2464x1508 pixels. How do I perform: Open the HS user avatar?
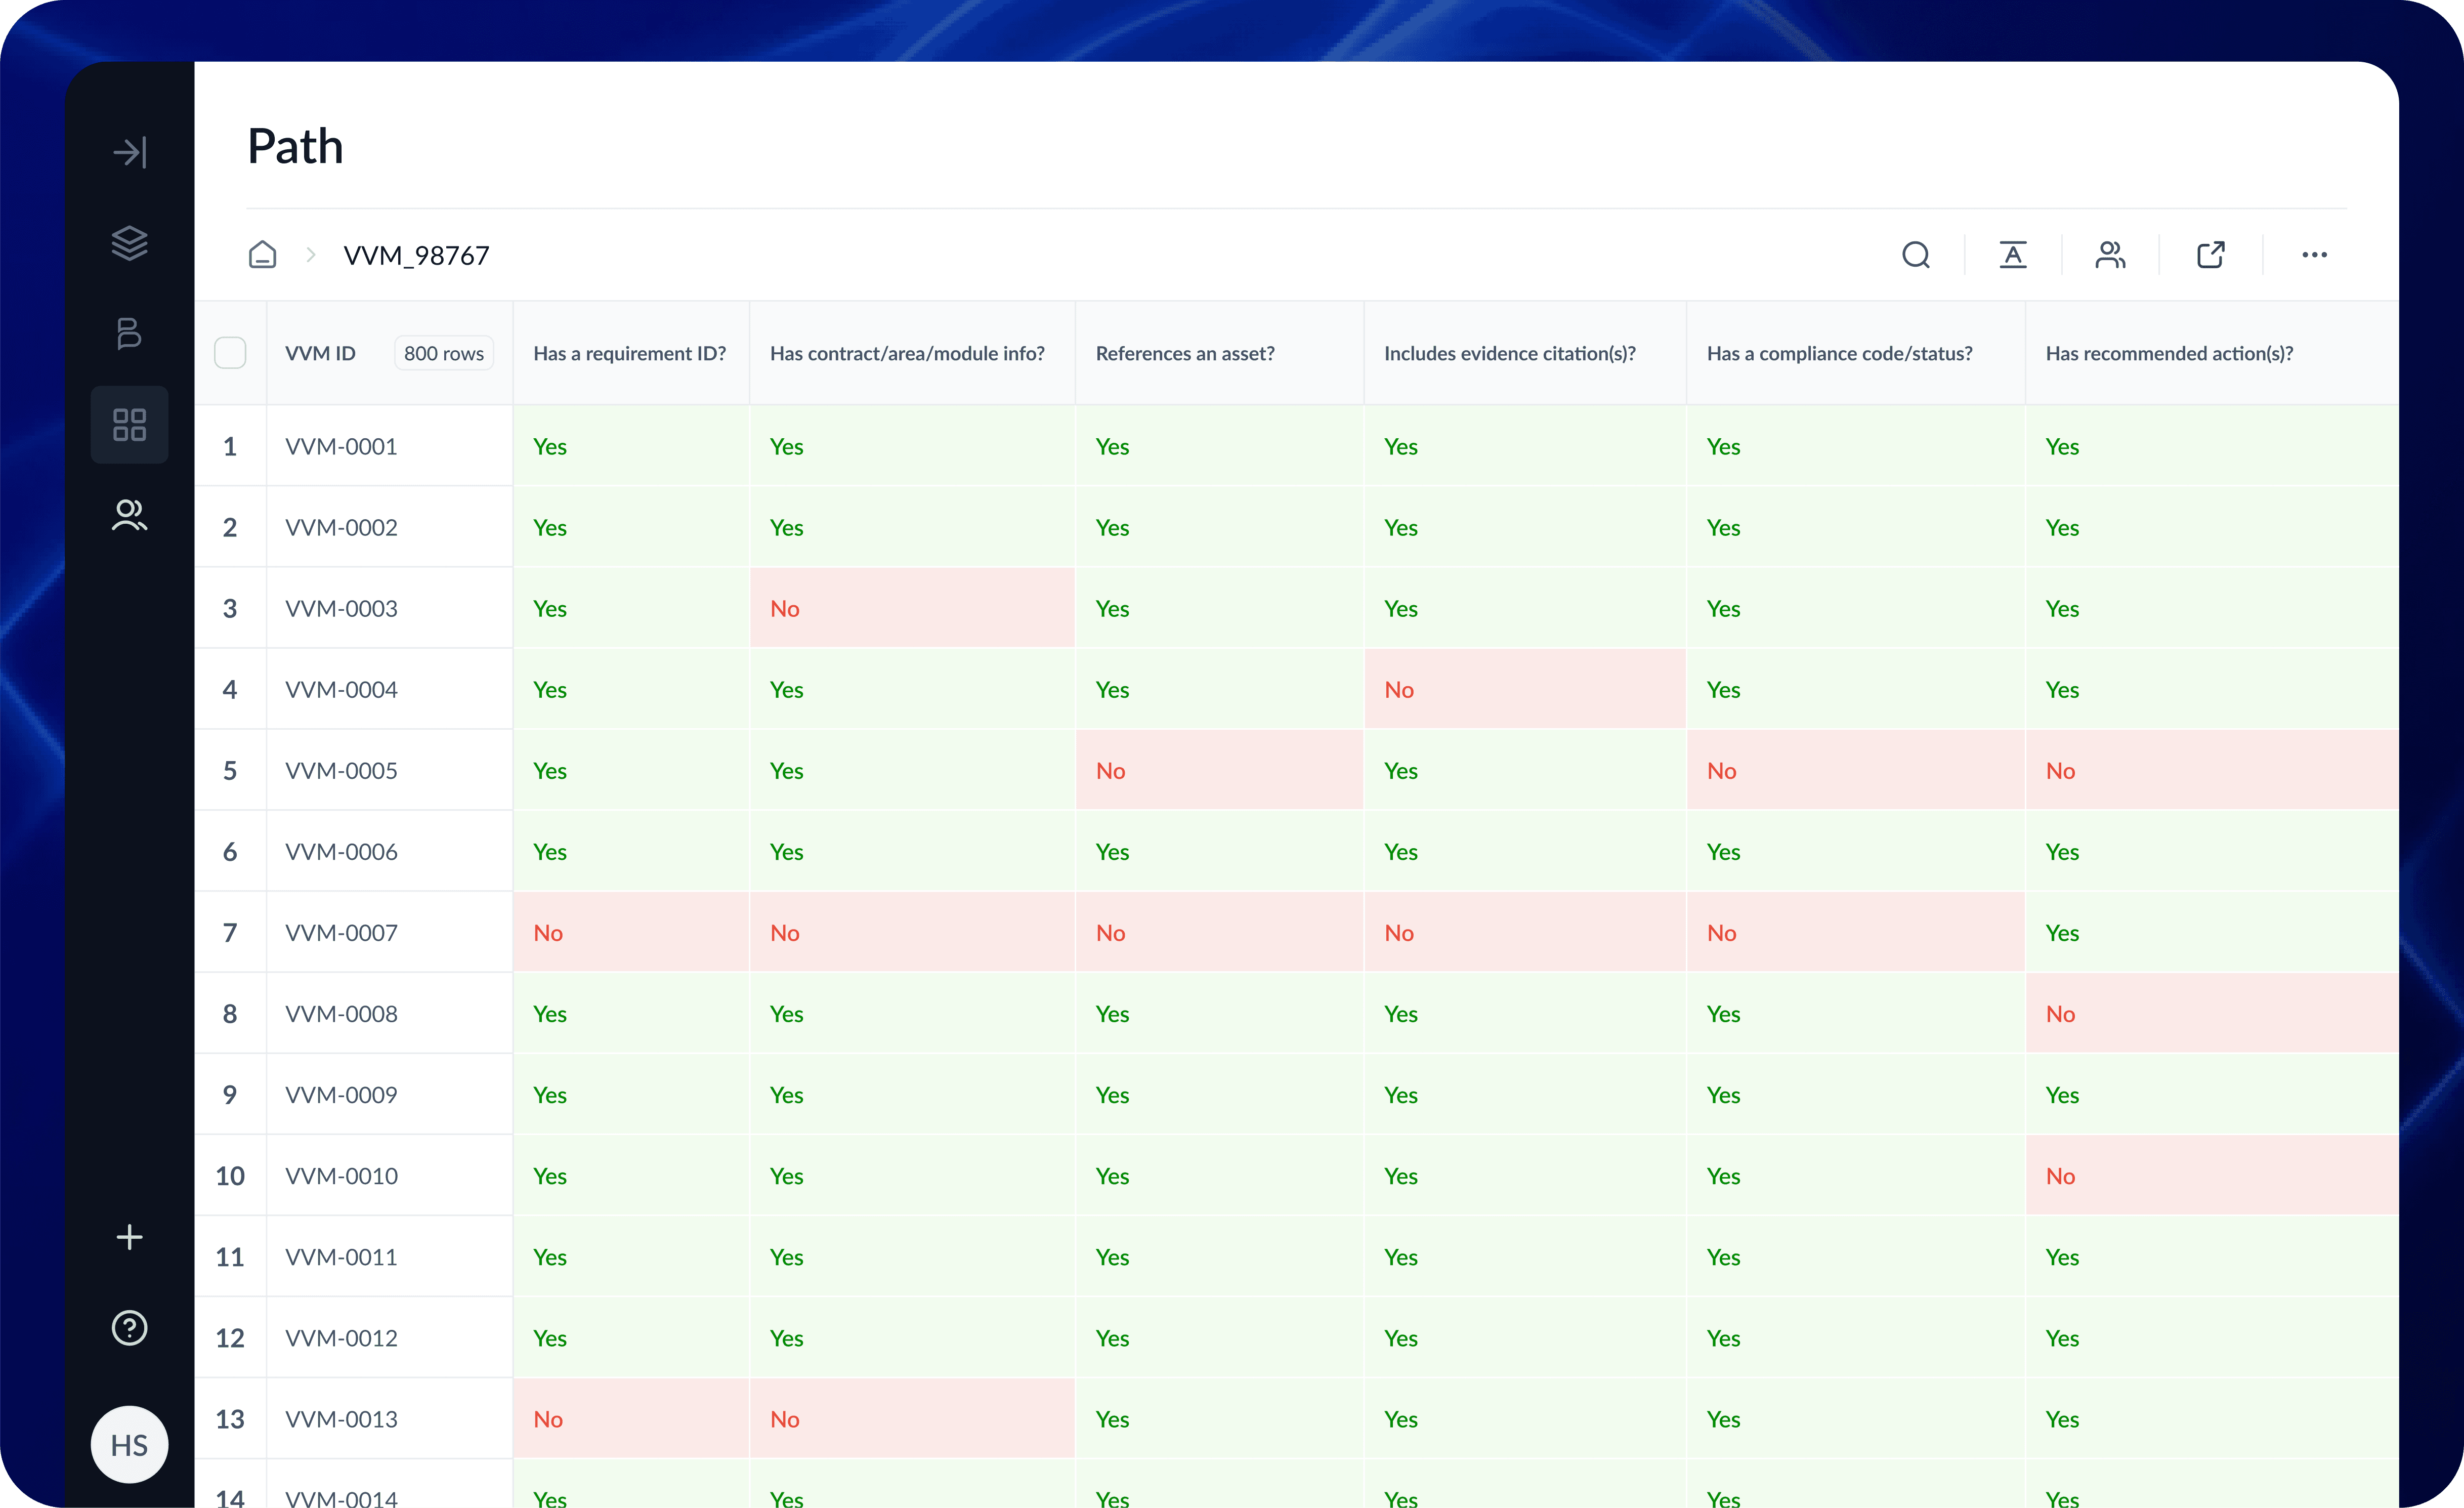[130, 1444]
